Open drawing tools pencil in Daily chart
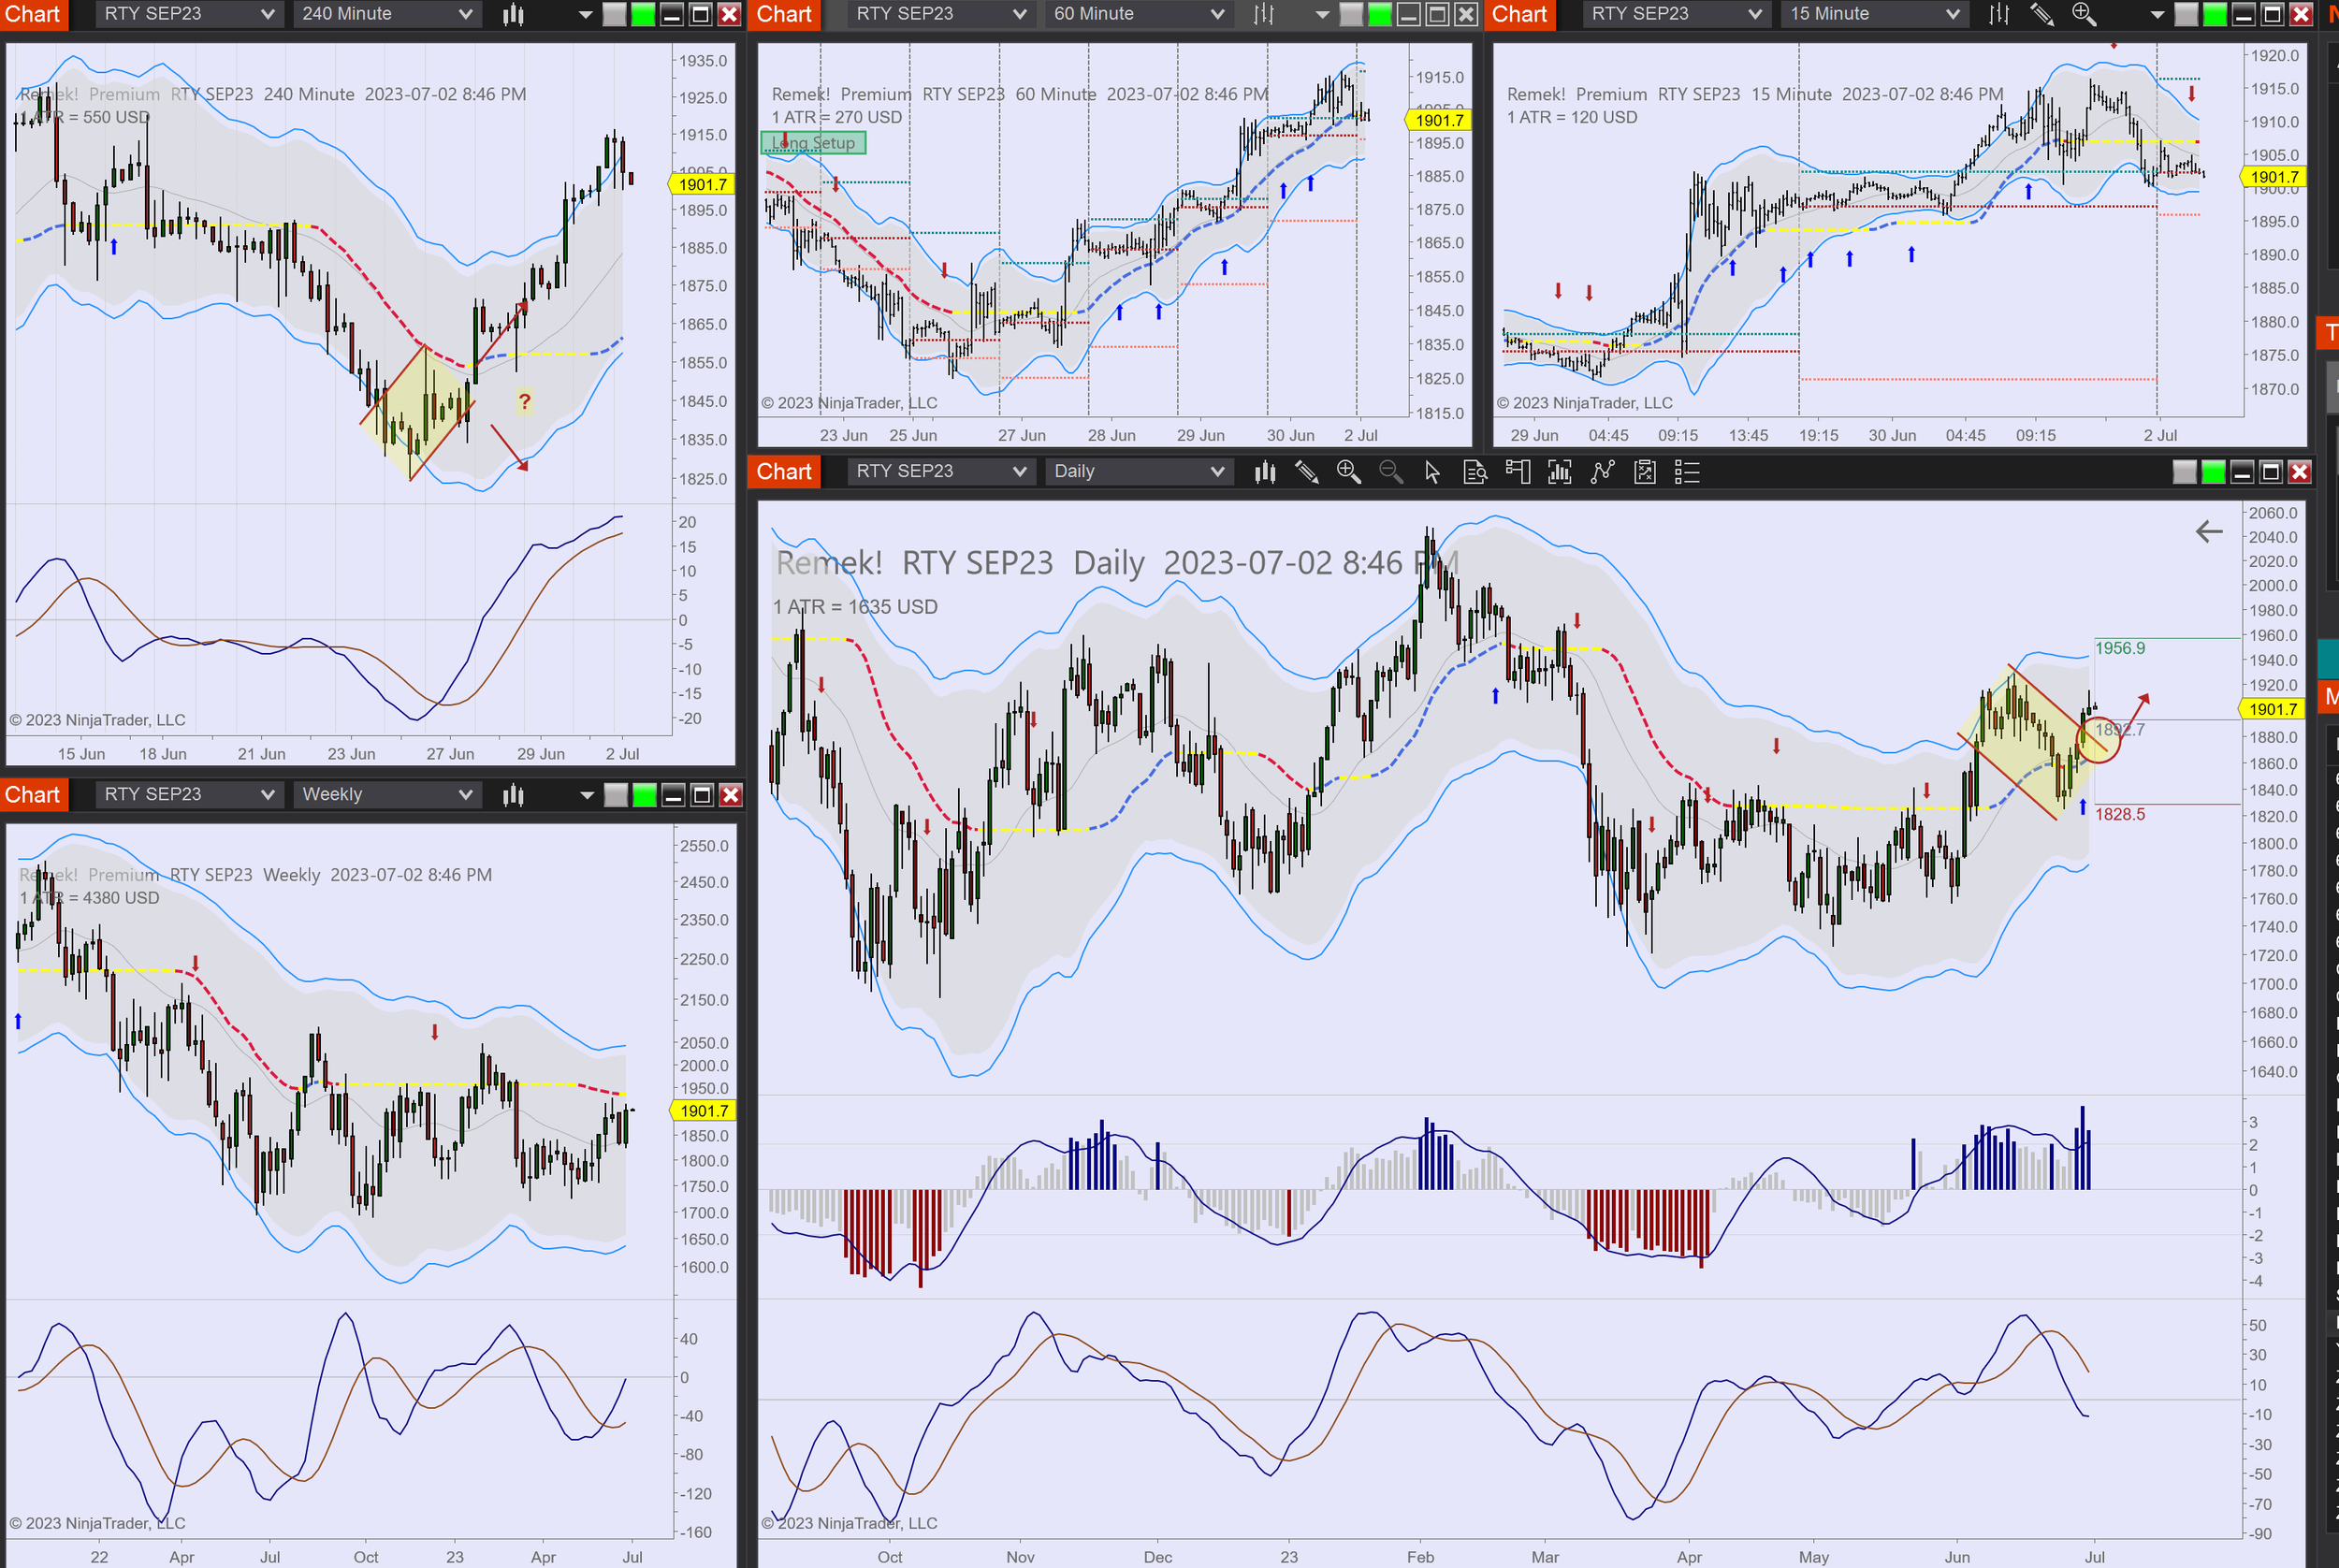This screenshot has height=1568, width=2339. 1306,472
